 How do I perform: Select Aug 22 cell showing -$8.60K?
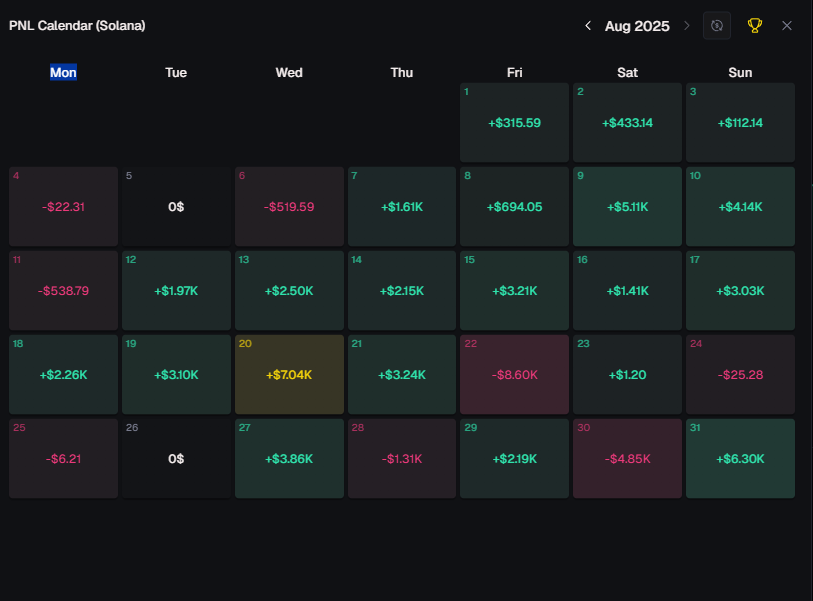(x=514, y=374)
